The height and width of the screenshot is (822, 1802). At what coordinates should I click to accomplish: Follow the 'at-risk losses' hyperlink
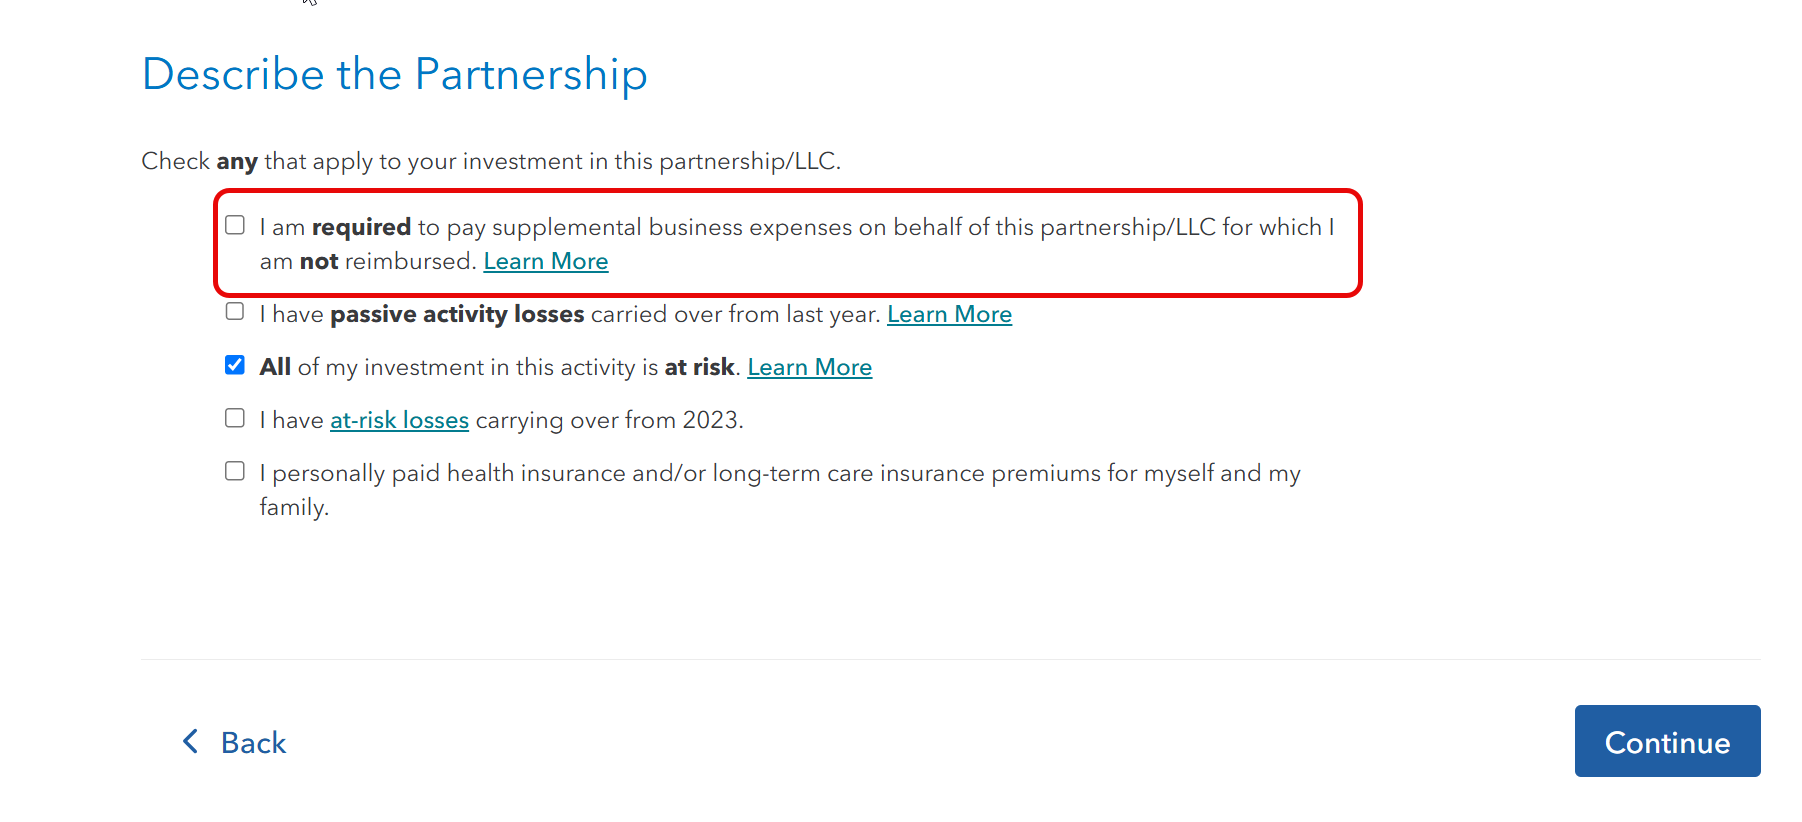click(399, 420)
